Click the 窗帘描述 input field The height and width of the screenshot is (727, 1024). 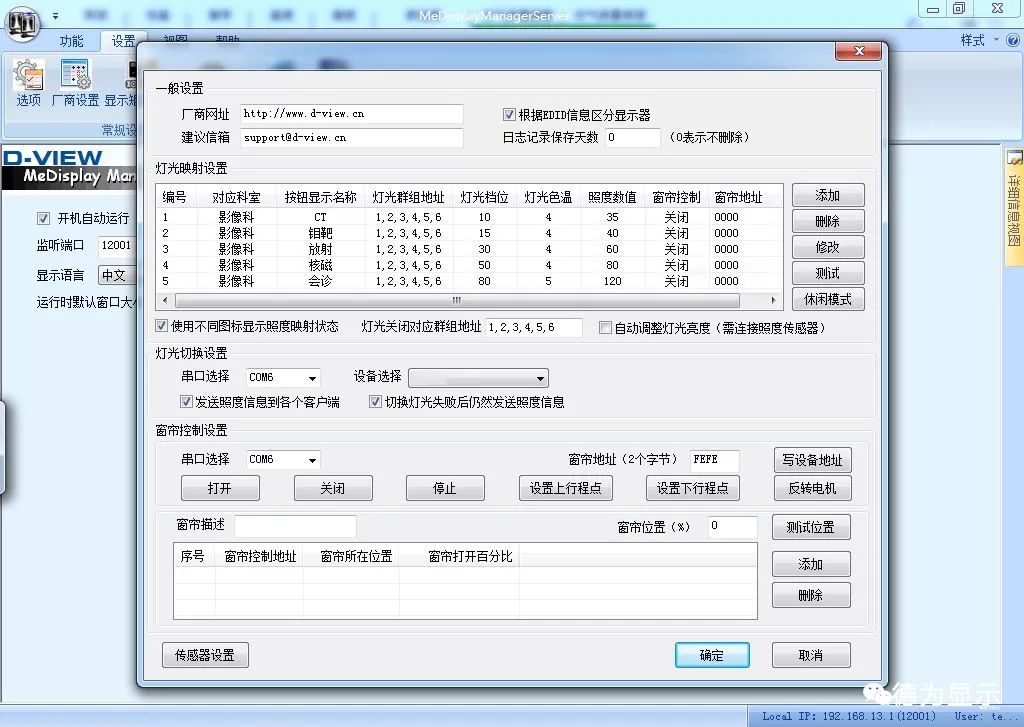[x=295, y=525]
